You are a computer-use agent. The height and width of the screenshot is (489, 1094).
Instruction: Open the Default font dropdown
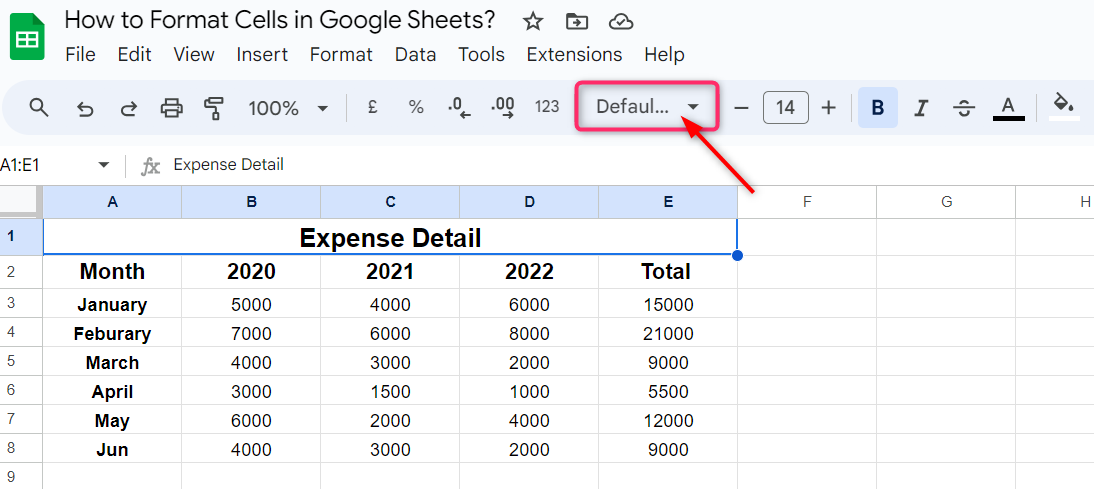tap(647, 107)
